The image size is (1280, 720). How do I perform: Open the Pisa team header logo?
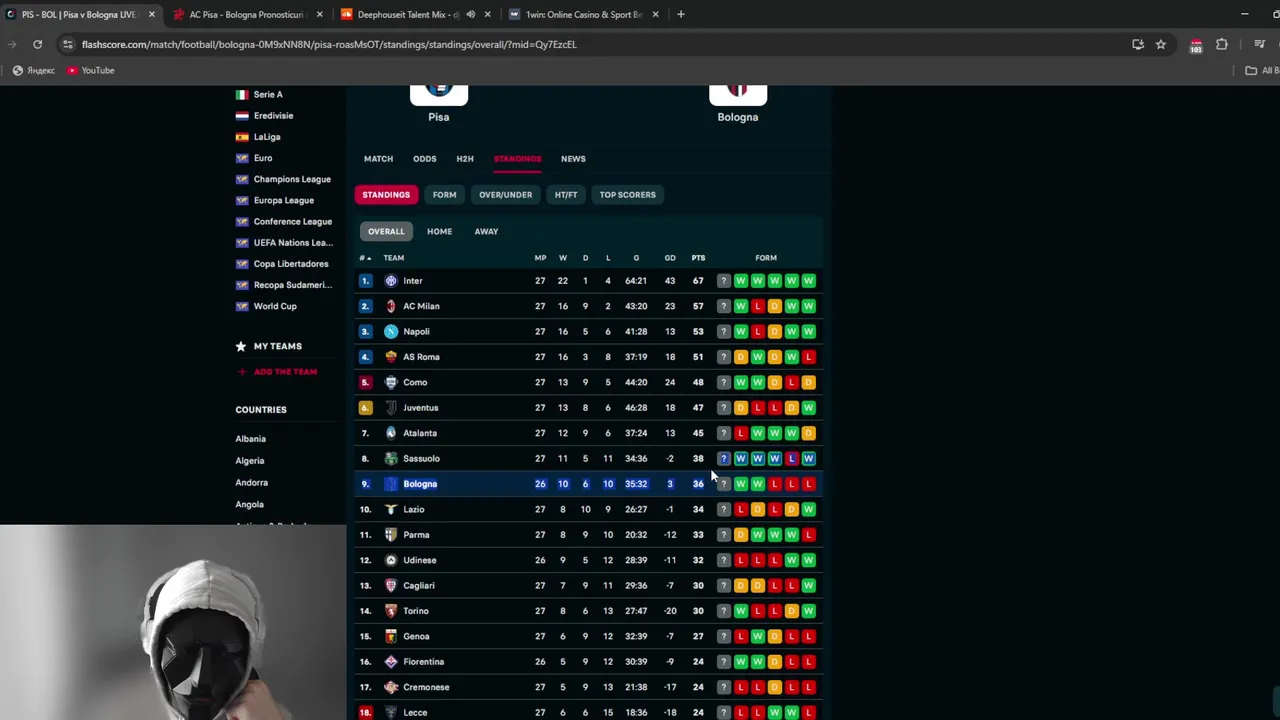point(439,94)
